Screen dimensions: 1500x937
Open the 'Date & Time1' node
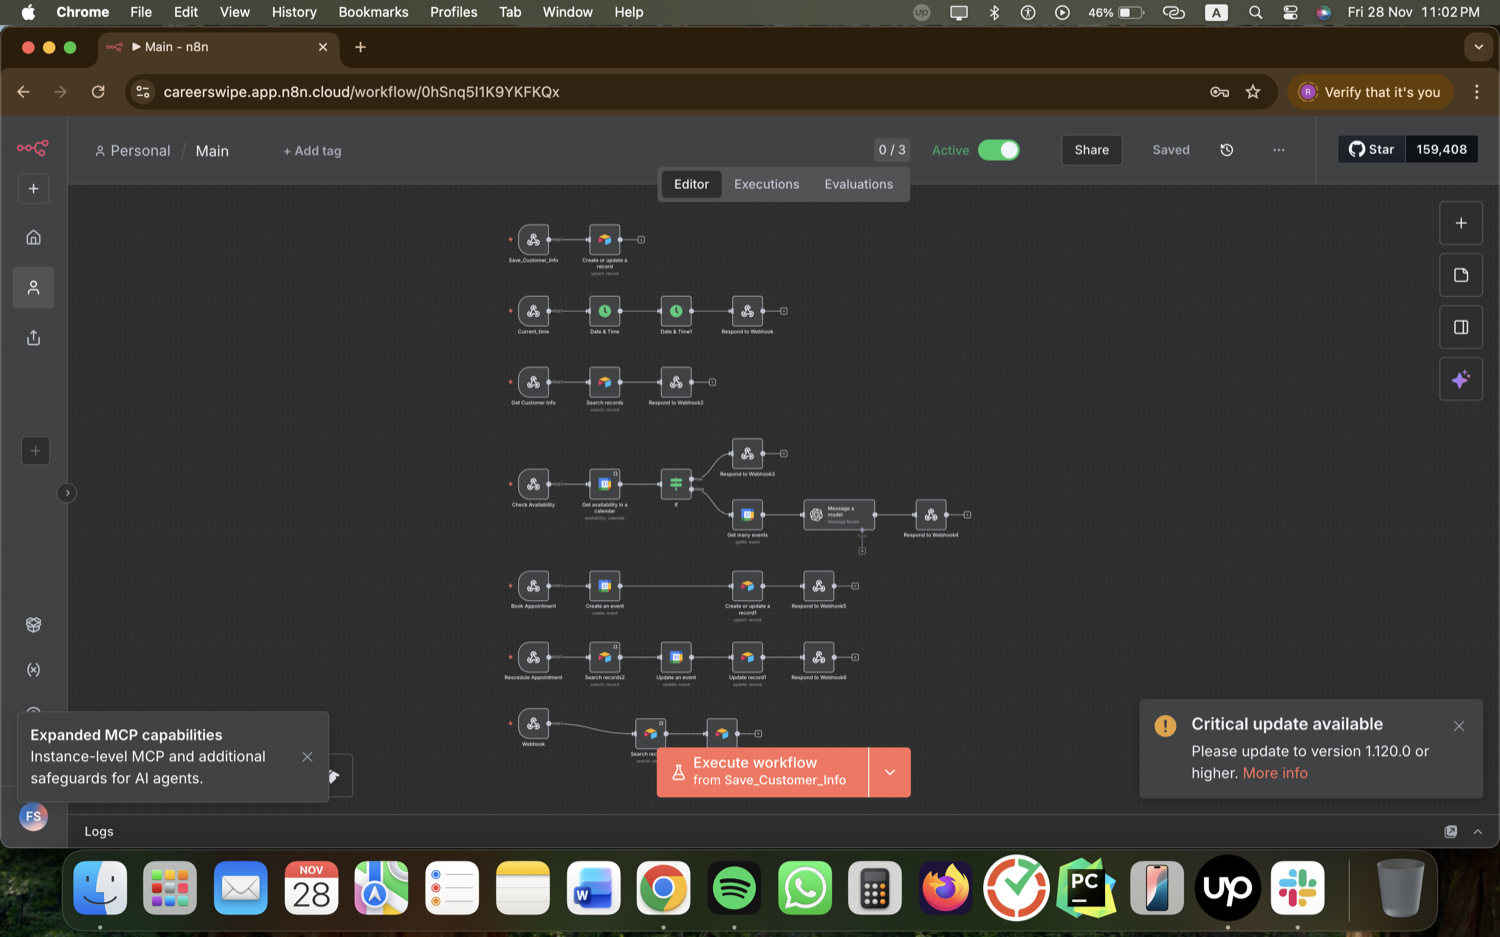coord(676,311)
